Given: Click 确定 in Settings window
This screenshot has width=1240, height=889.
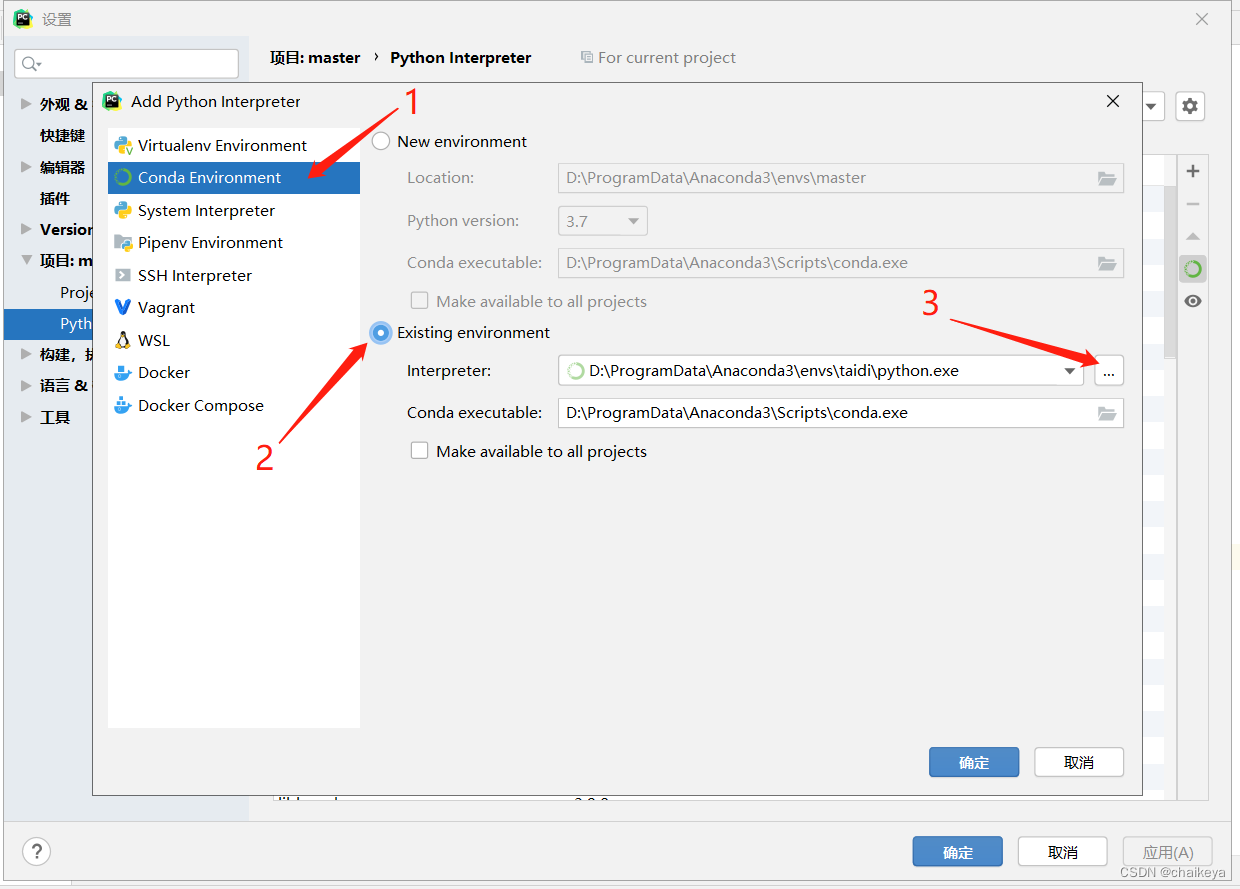Looking at the screenshot, I should click(958, 852).
